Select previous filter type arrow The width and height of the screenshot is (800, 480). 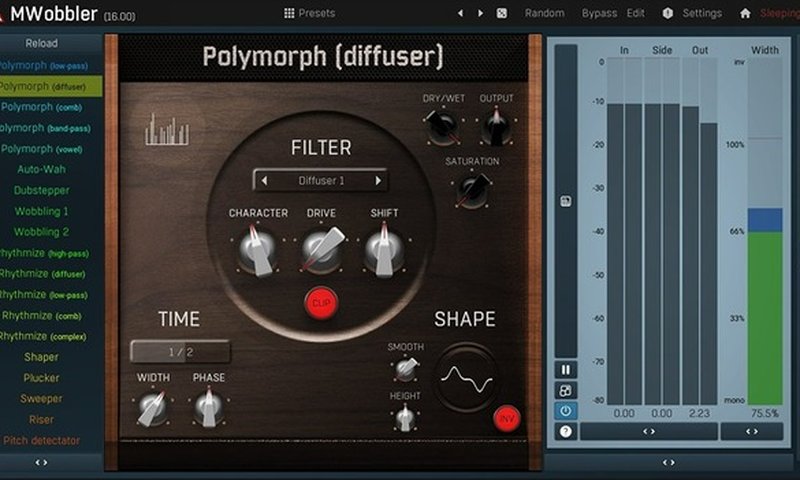point(264,181)
